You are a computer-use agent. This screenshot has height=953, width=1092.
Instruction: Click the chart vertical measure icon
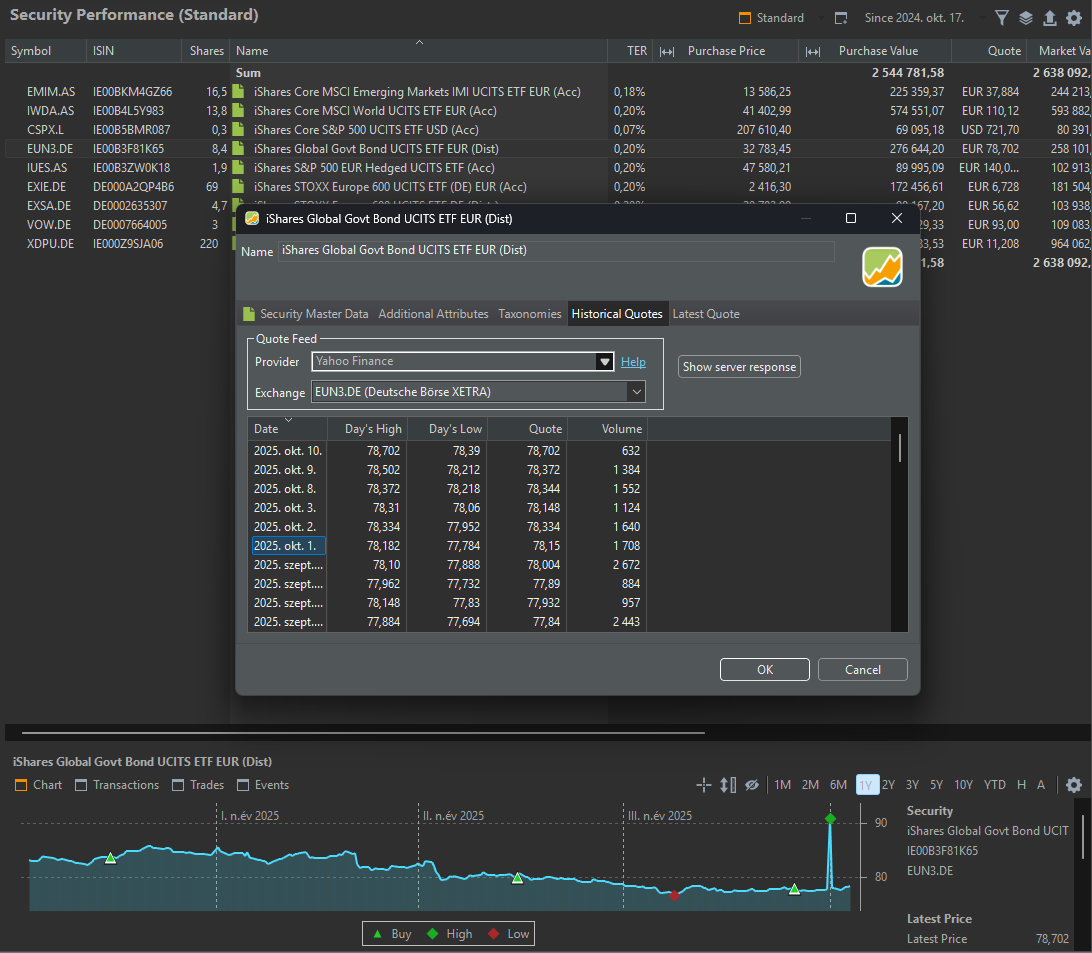point(728,785)
